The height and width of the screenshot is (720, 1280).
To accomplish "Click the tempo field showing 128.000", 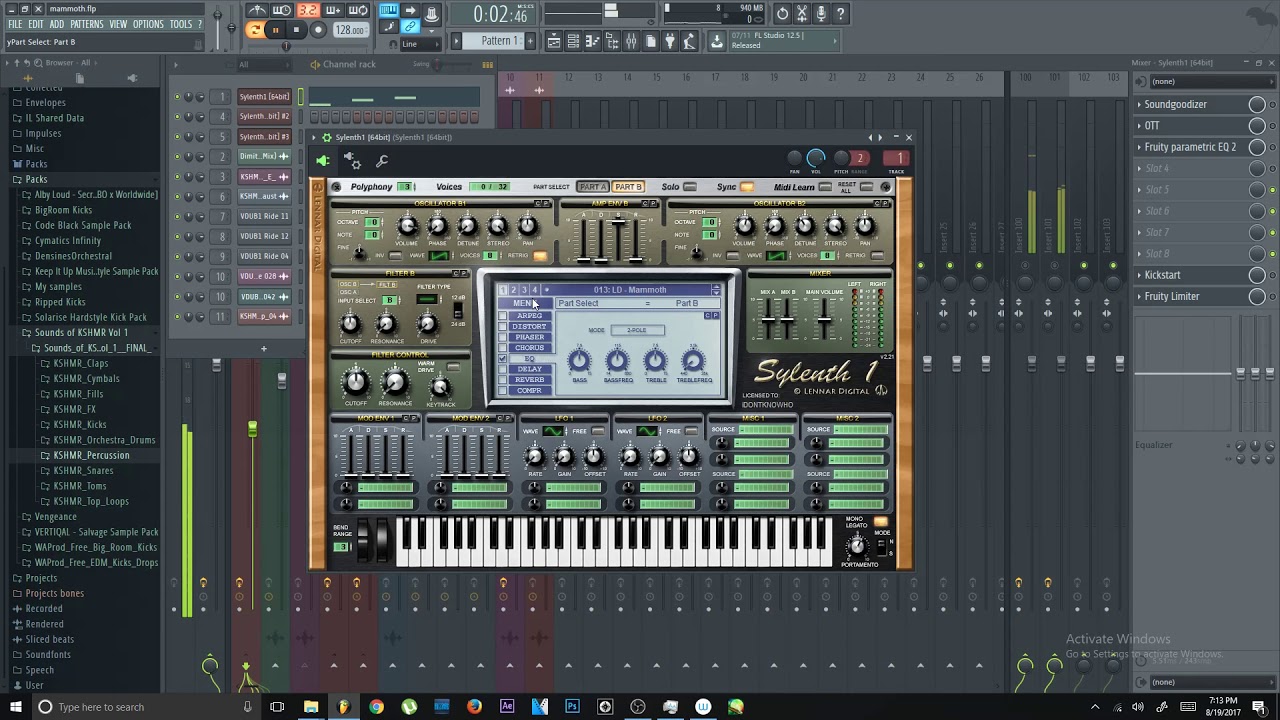I will (x=350, y=30).
